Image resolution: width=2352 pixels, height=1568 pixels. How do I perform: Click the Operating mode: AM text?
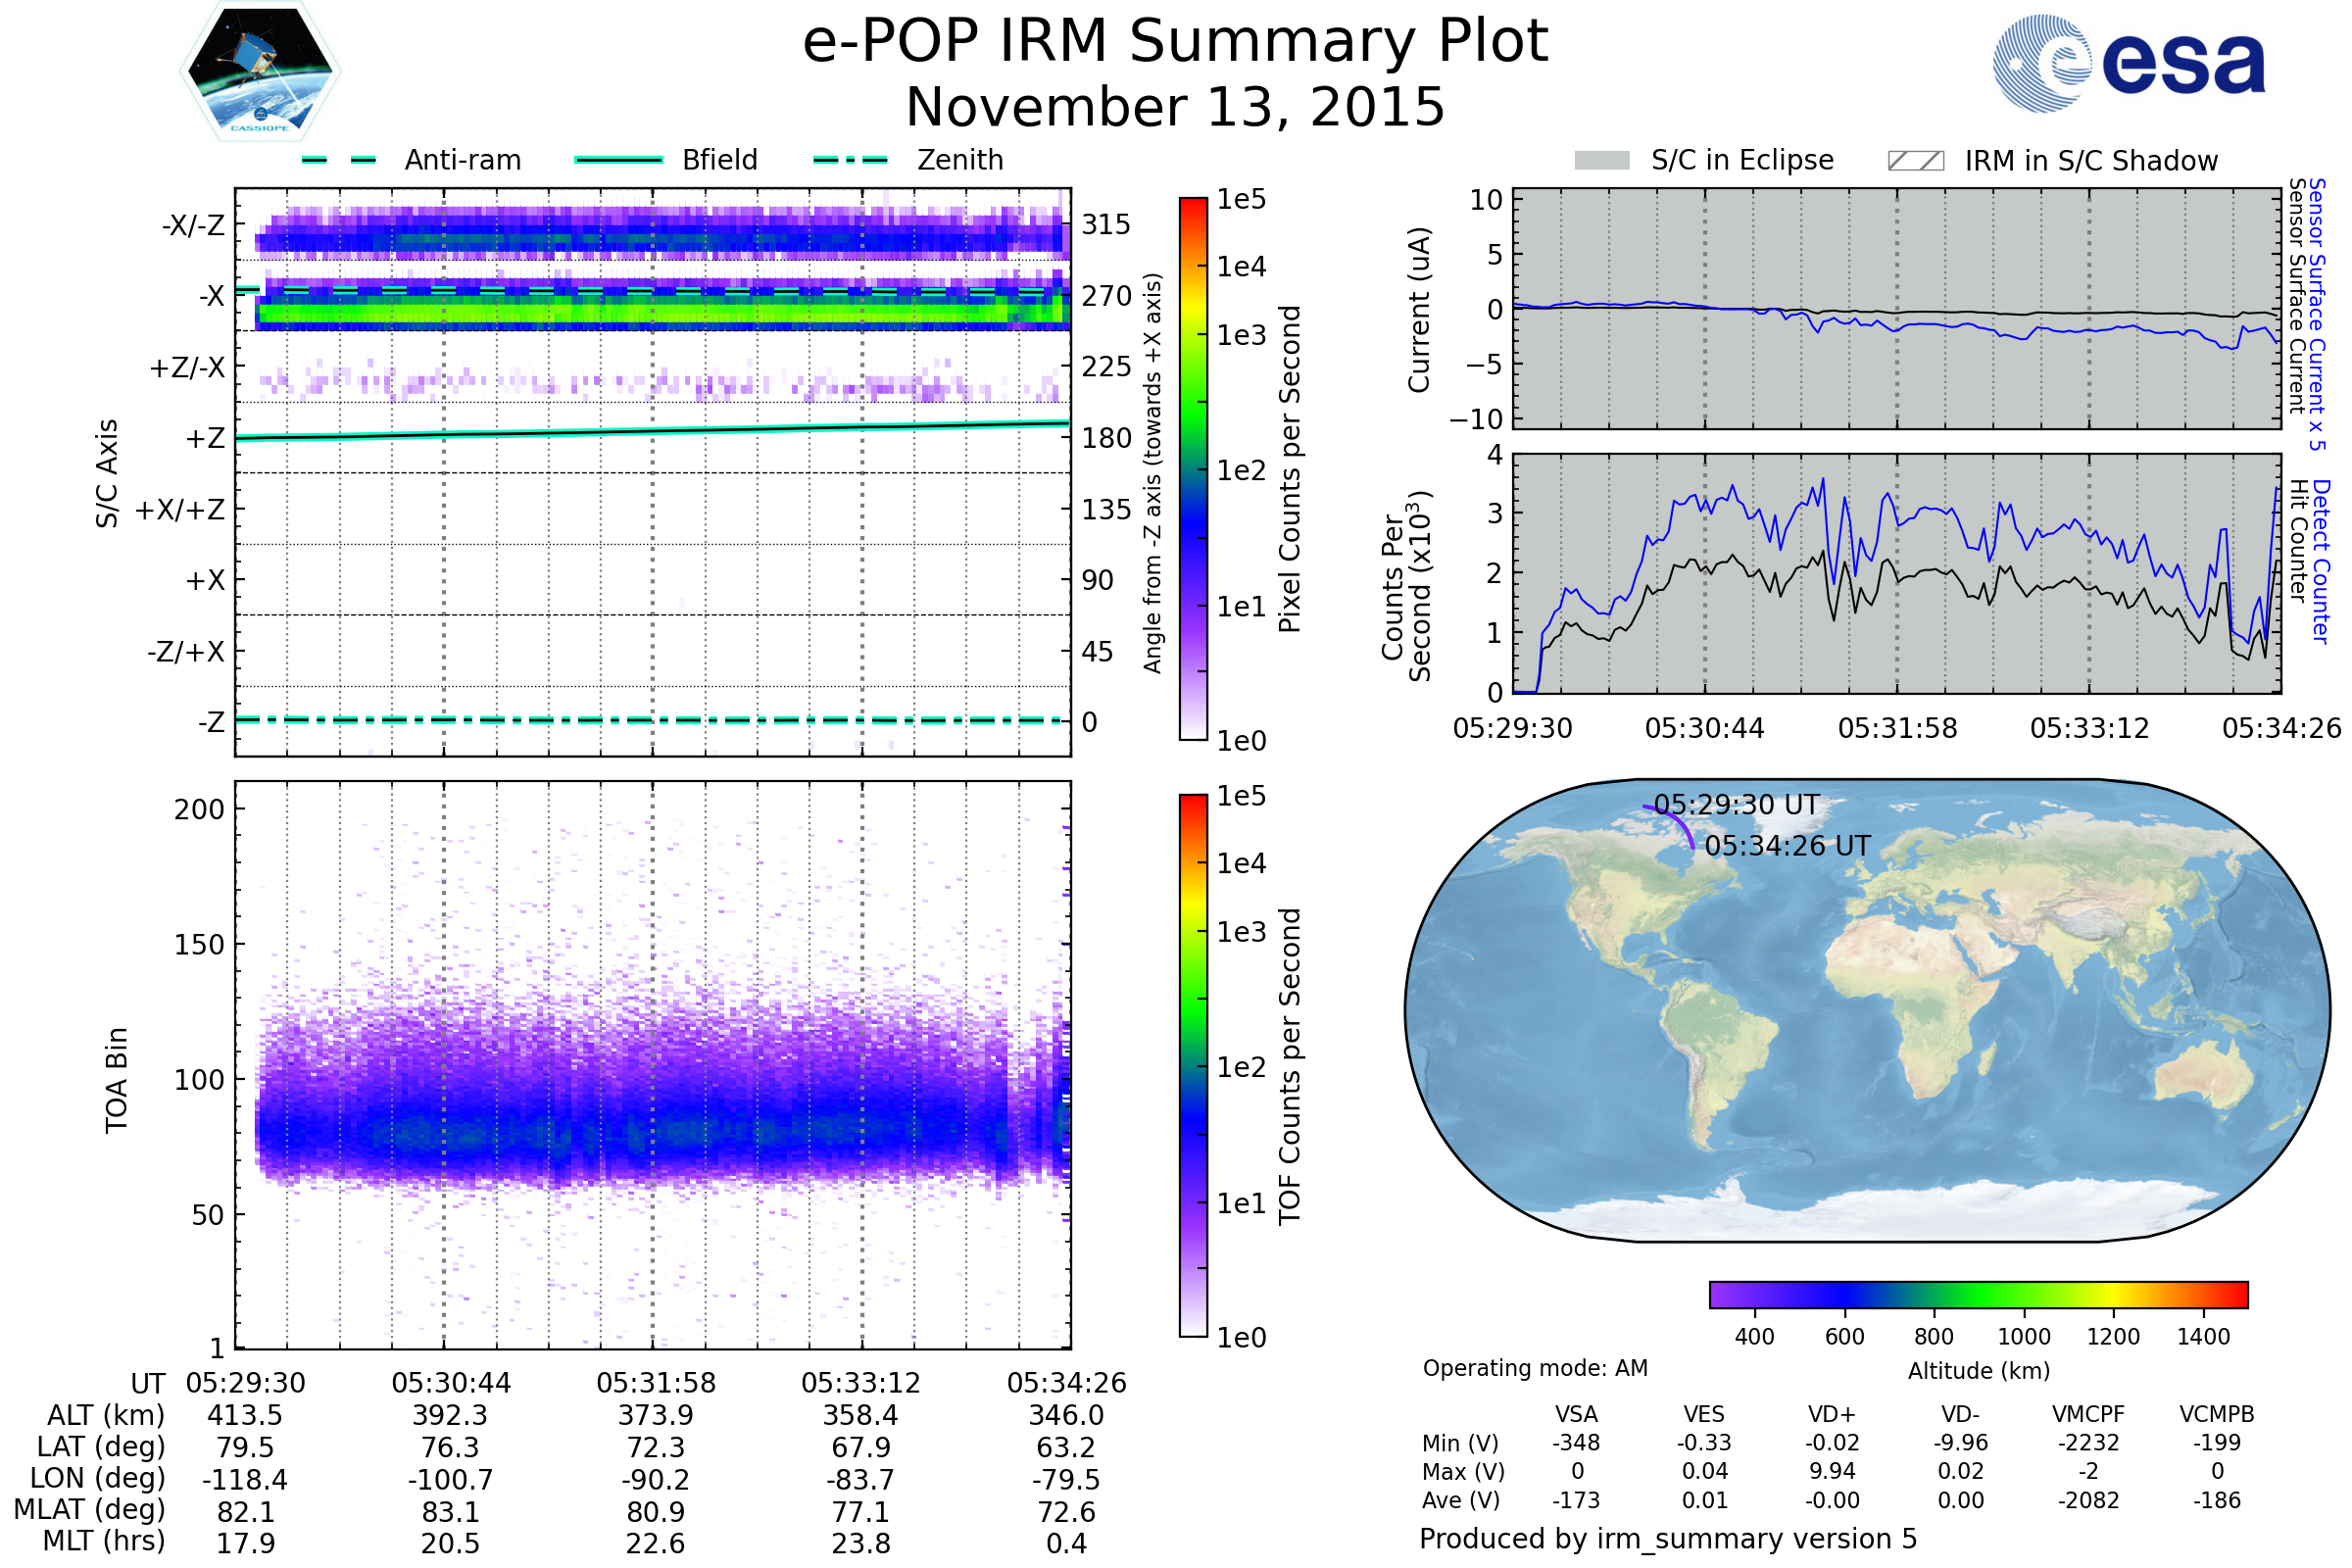click(1535, 1368)
